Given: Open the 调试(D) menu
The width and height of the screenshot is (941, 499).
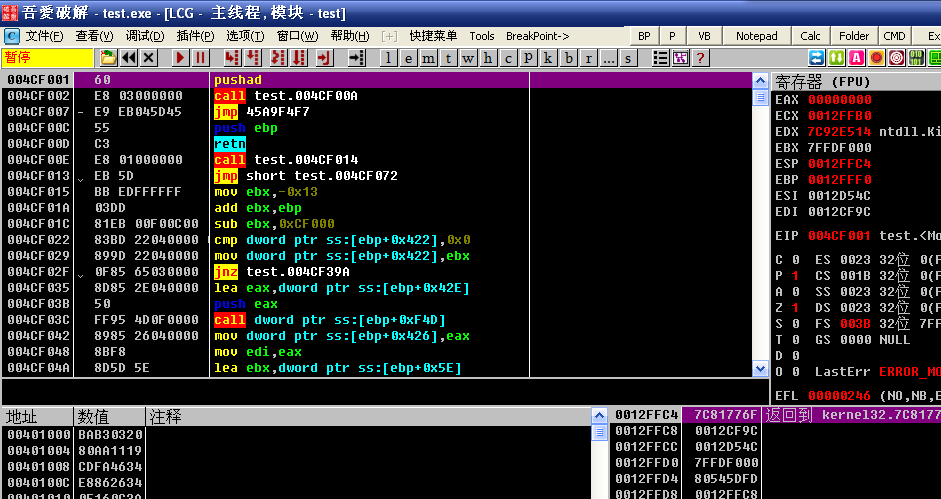Looking at the screenshot, I should pos(145,36).
